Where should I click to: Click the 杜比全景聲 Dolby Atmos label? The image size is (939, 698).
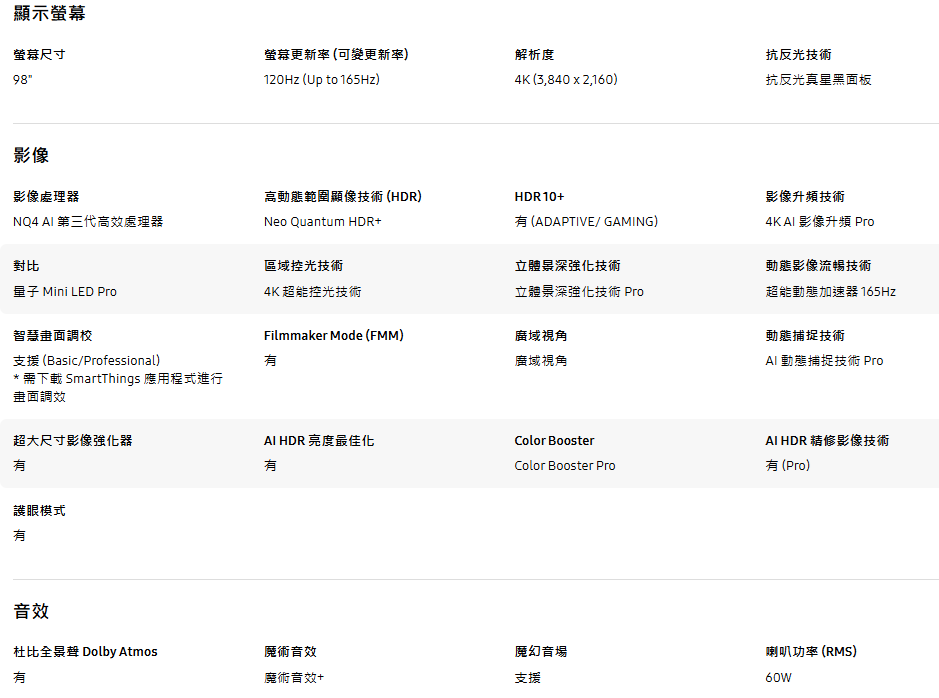tap(85, 652)
